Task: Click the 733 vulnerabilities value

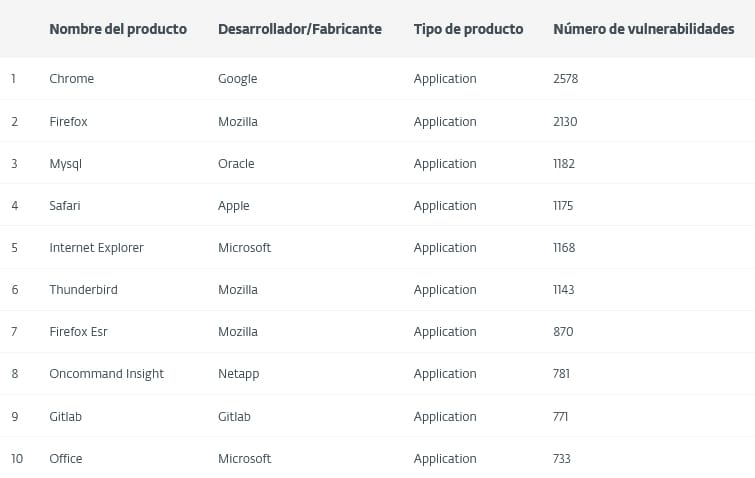Action: coord(562,459)
